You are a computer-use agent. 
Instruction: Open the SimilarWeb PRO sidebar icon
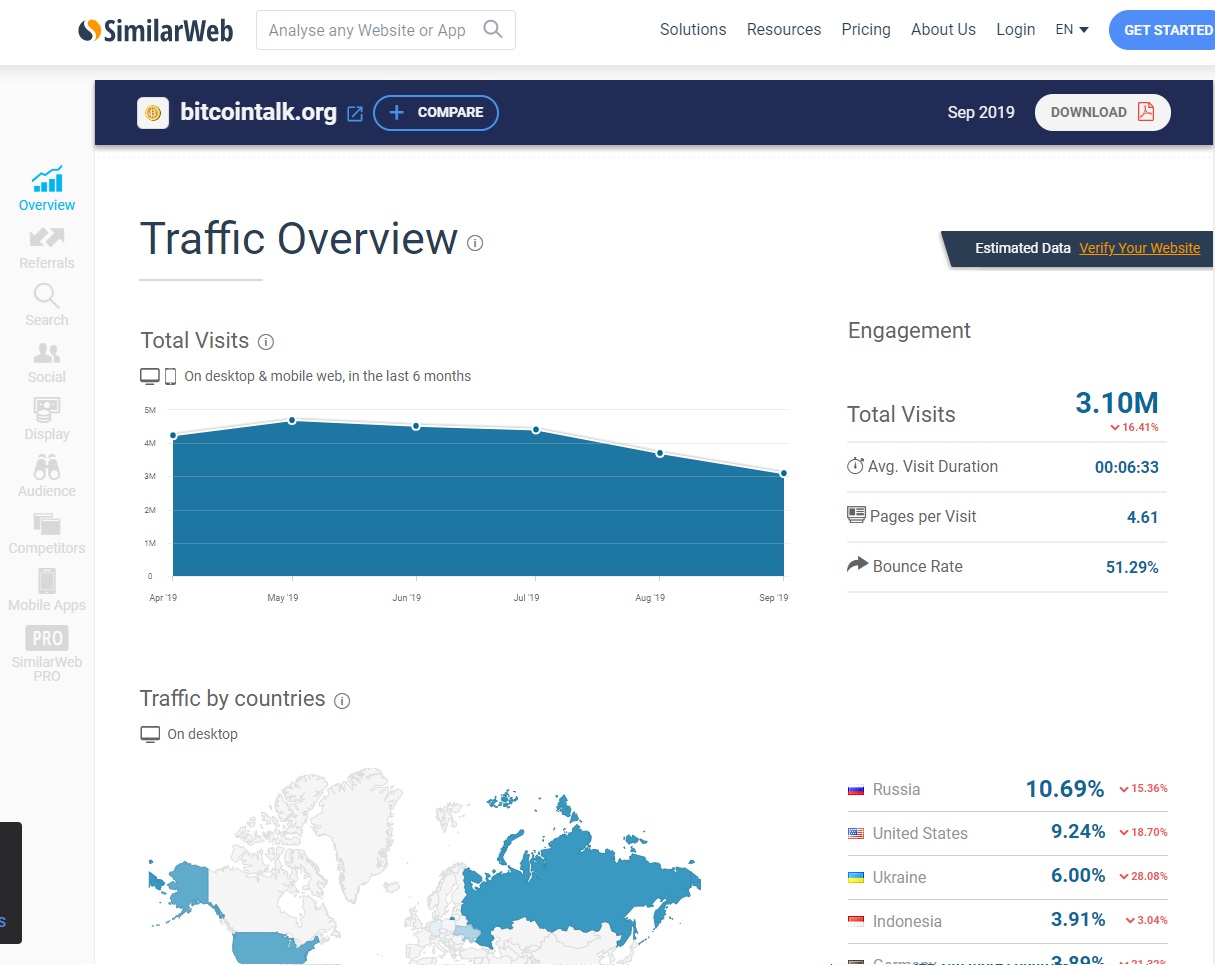47,638
